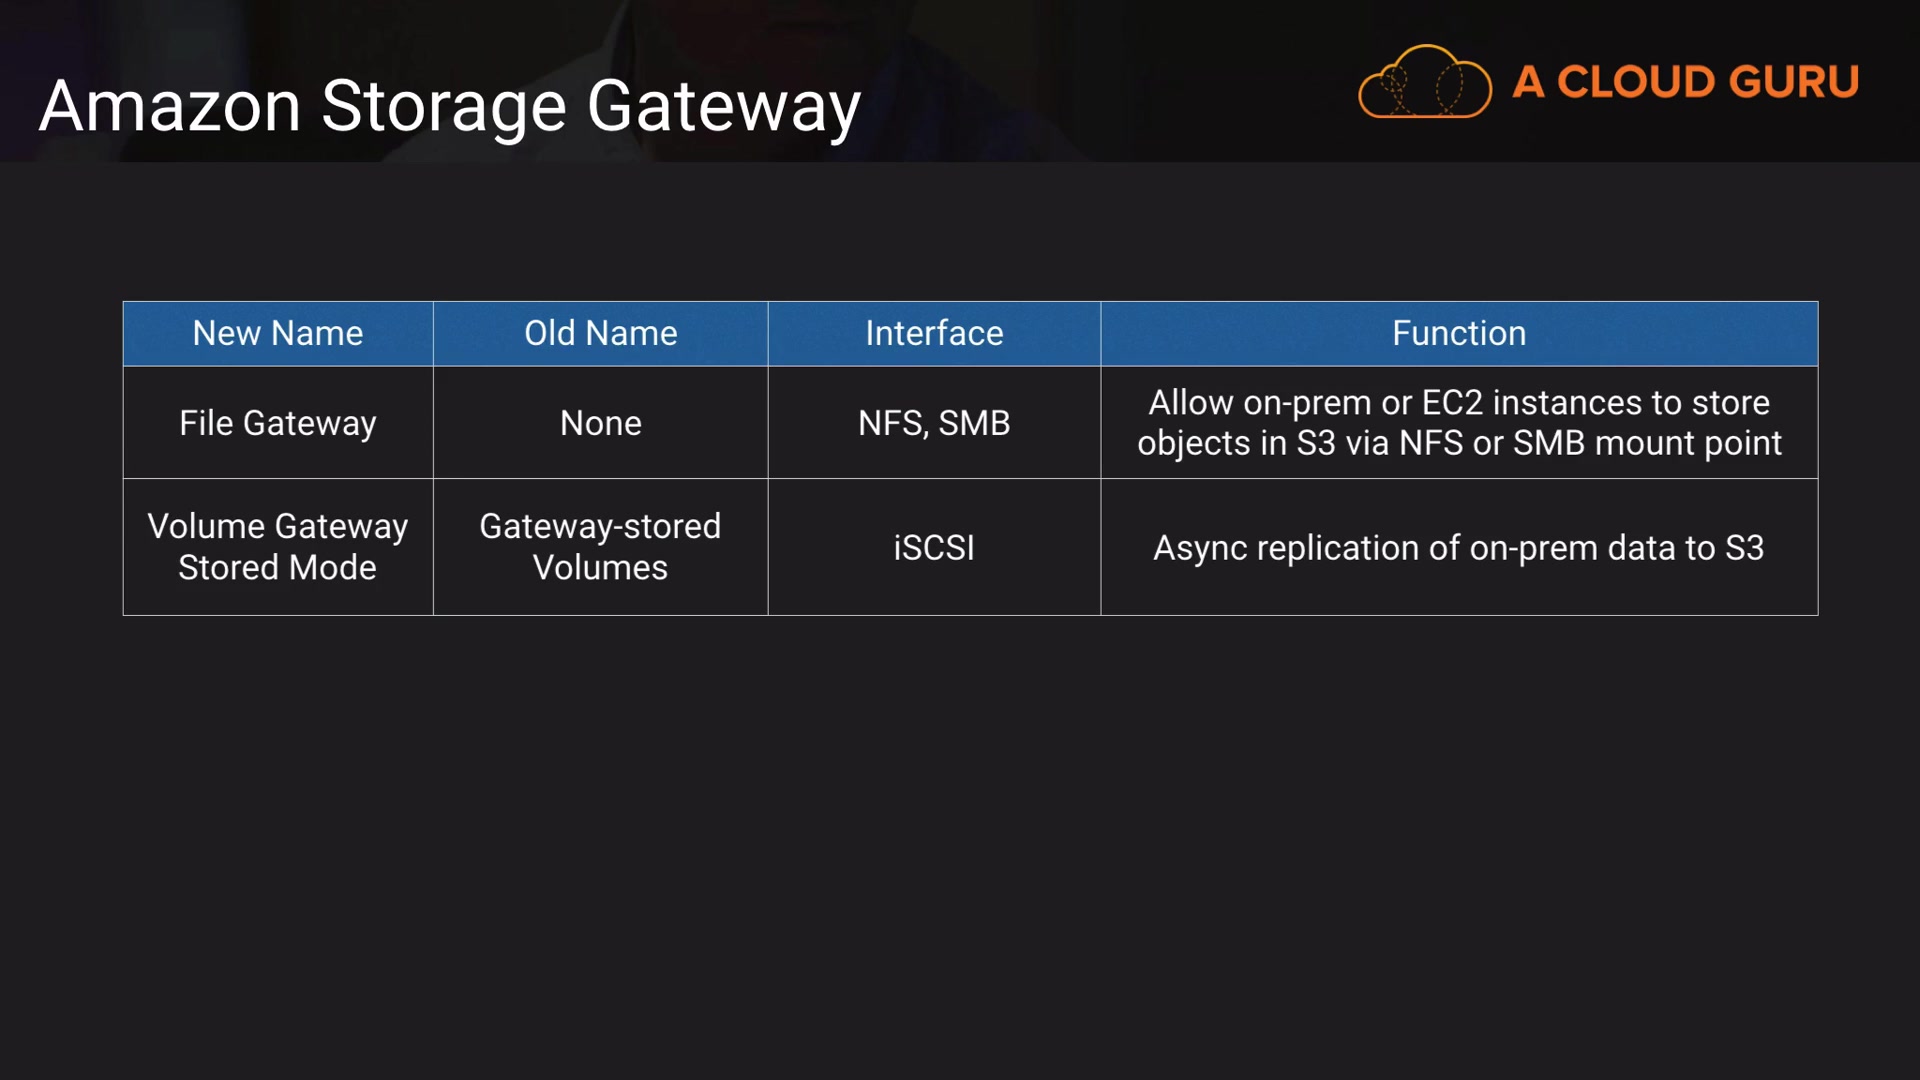Click the word "Amazon" in the slide title

tap(170, 106)
